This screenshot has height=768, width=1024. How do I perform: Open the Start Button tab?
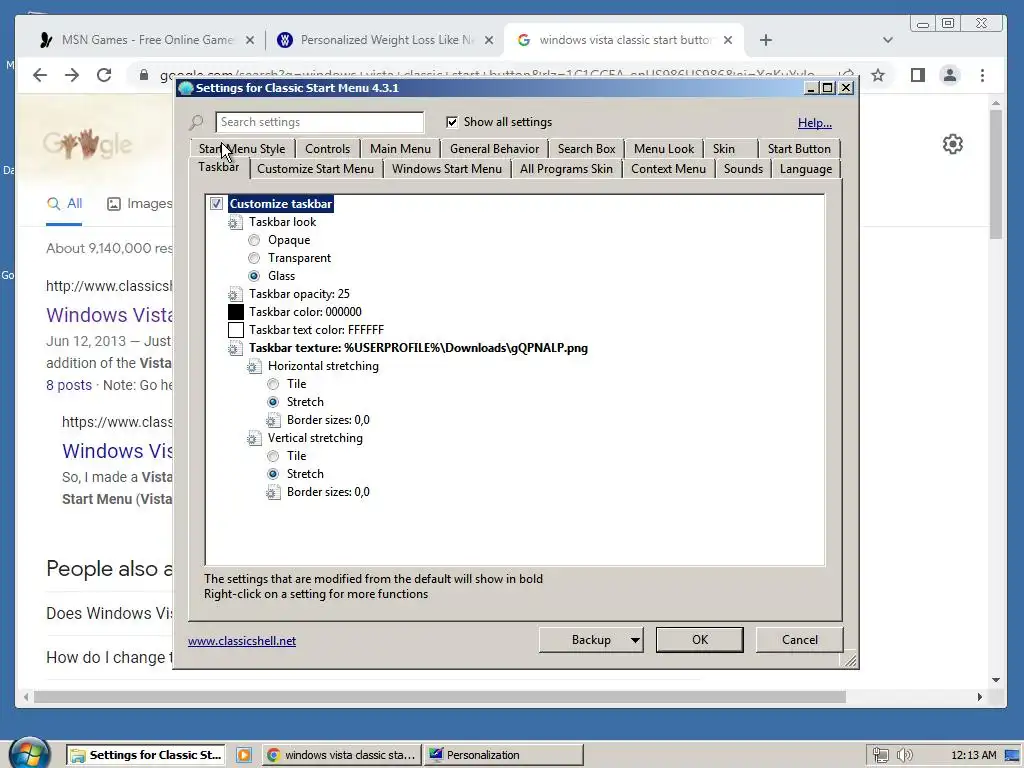pyautogui.click(x=799, y=149)
